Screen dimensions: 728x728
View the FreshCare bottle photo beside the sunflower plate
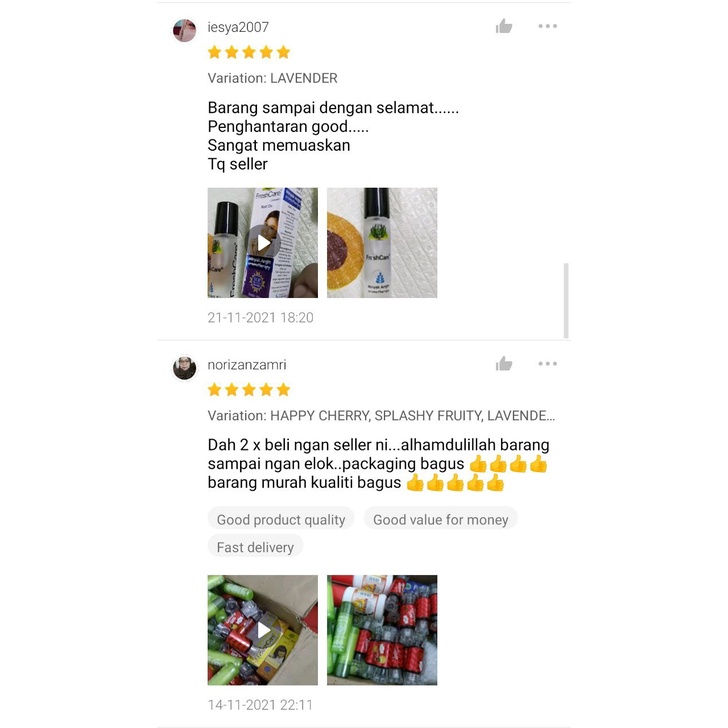382,242
